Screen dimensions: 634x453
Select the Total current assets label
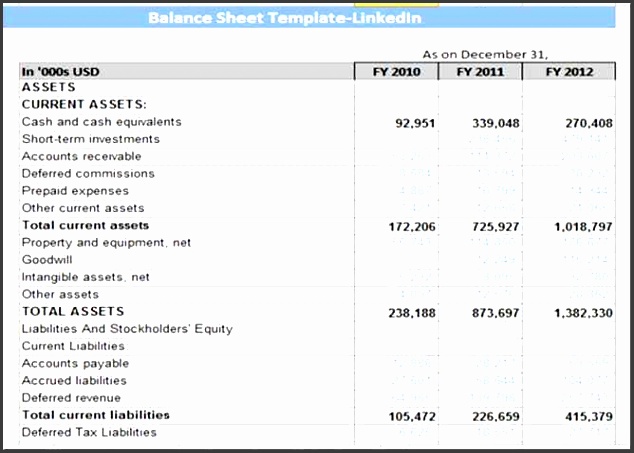pyautogui.click(x=85, y=225)
